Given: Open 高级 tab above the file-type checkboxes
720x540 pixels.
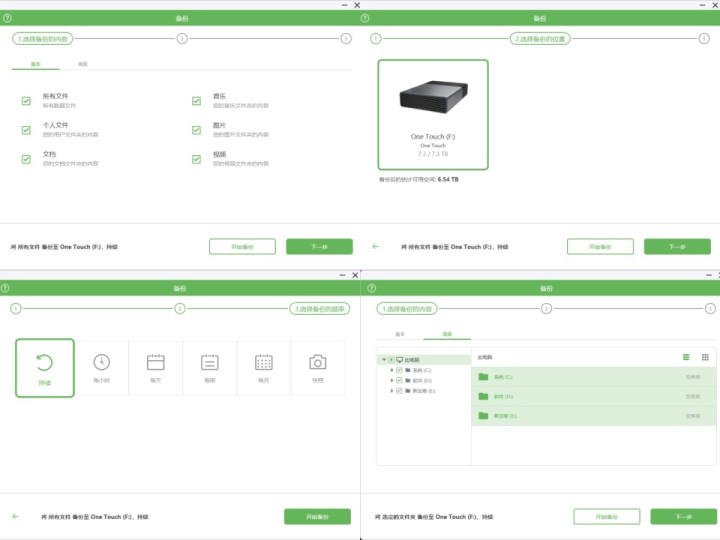Looking at the screenshot, I should (x=82, y=64).
